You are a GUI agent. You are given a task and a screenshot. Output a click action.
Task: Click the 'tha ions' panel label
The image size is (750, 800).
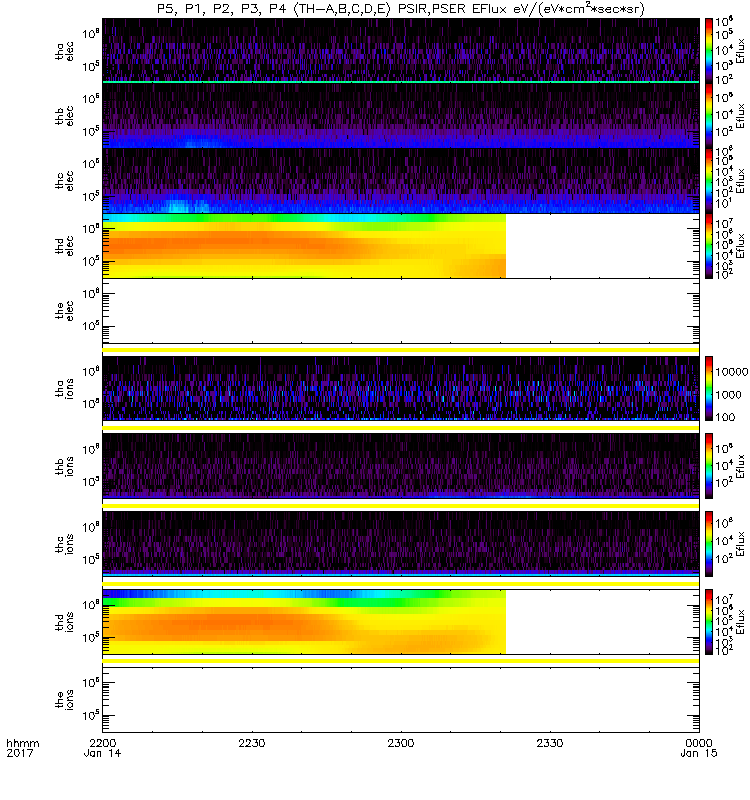coord(64,389)
